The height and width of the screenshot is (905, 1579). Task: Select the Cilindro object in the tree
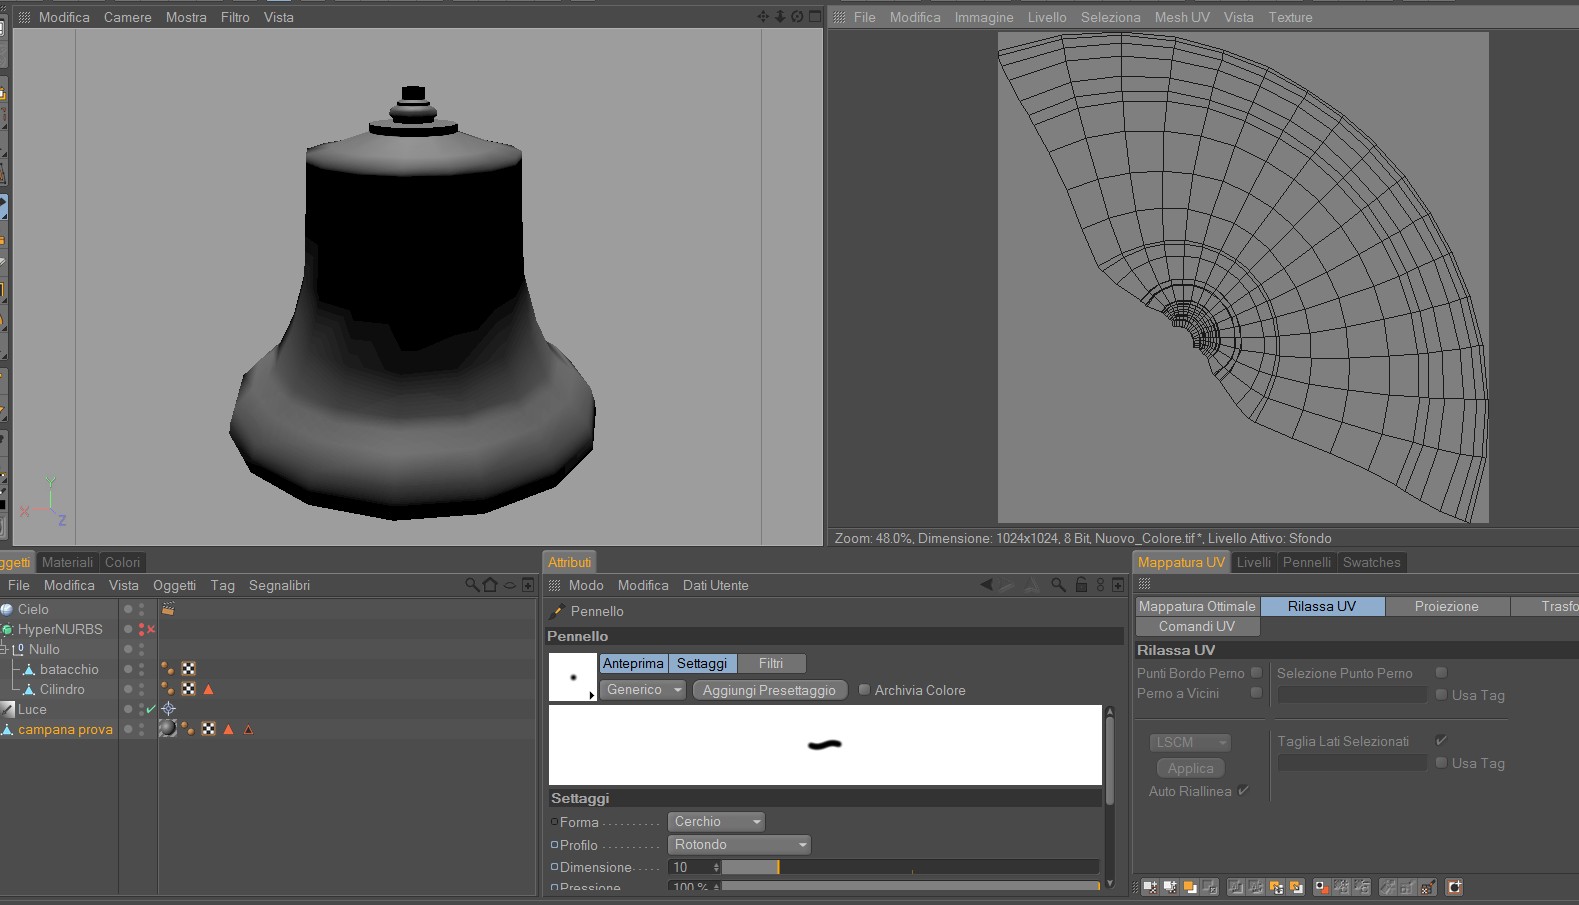click(62, 689)
